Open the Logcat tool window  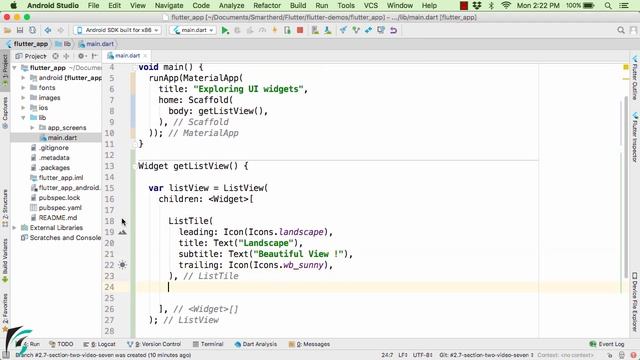(100, 344)
